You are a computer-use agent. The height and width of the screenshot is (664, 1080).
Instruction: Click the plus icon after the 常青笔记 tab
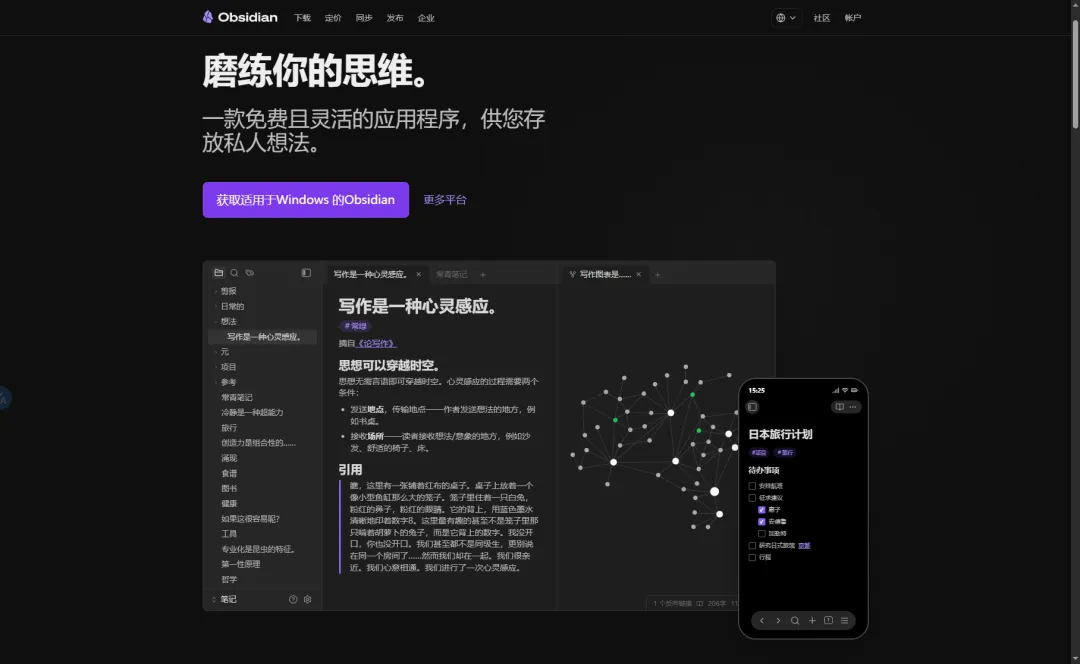click(x=483, y=275)
